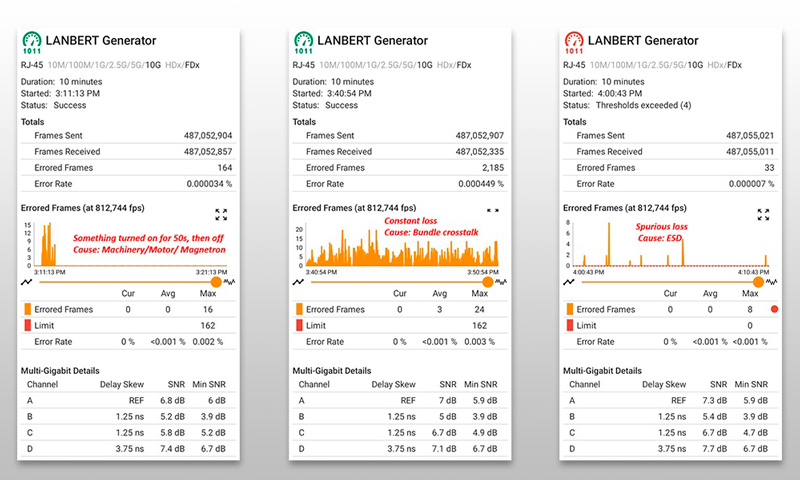Select the channel B SNR value 5.4 dB
This screenshot has width=800, height=480.
pos(715,417)
